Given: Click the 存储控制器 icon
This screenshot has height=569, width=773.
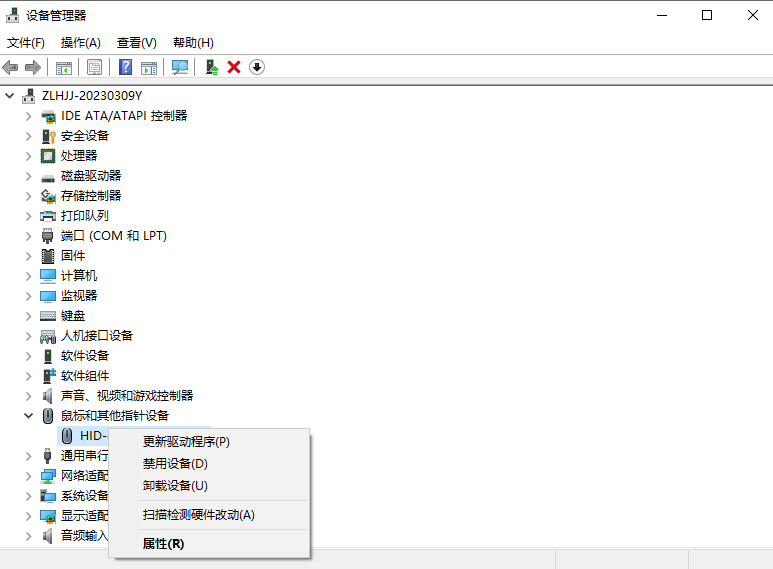Looking at the screenshot, I should pyautogui.click(x=48, y=196).
